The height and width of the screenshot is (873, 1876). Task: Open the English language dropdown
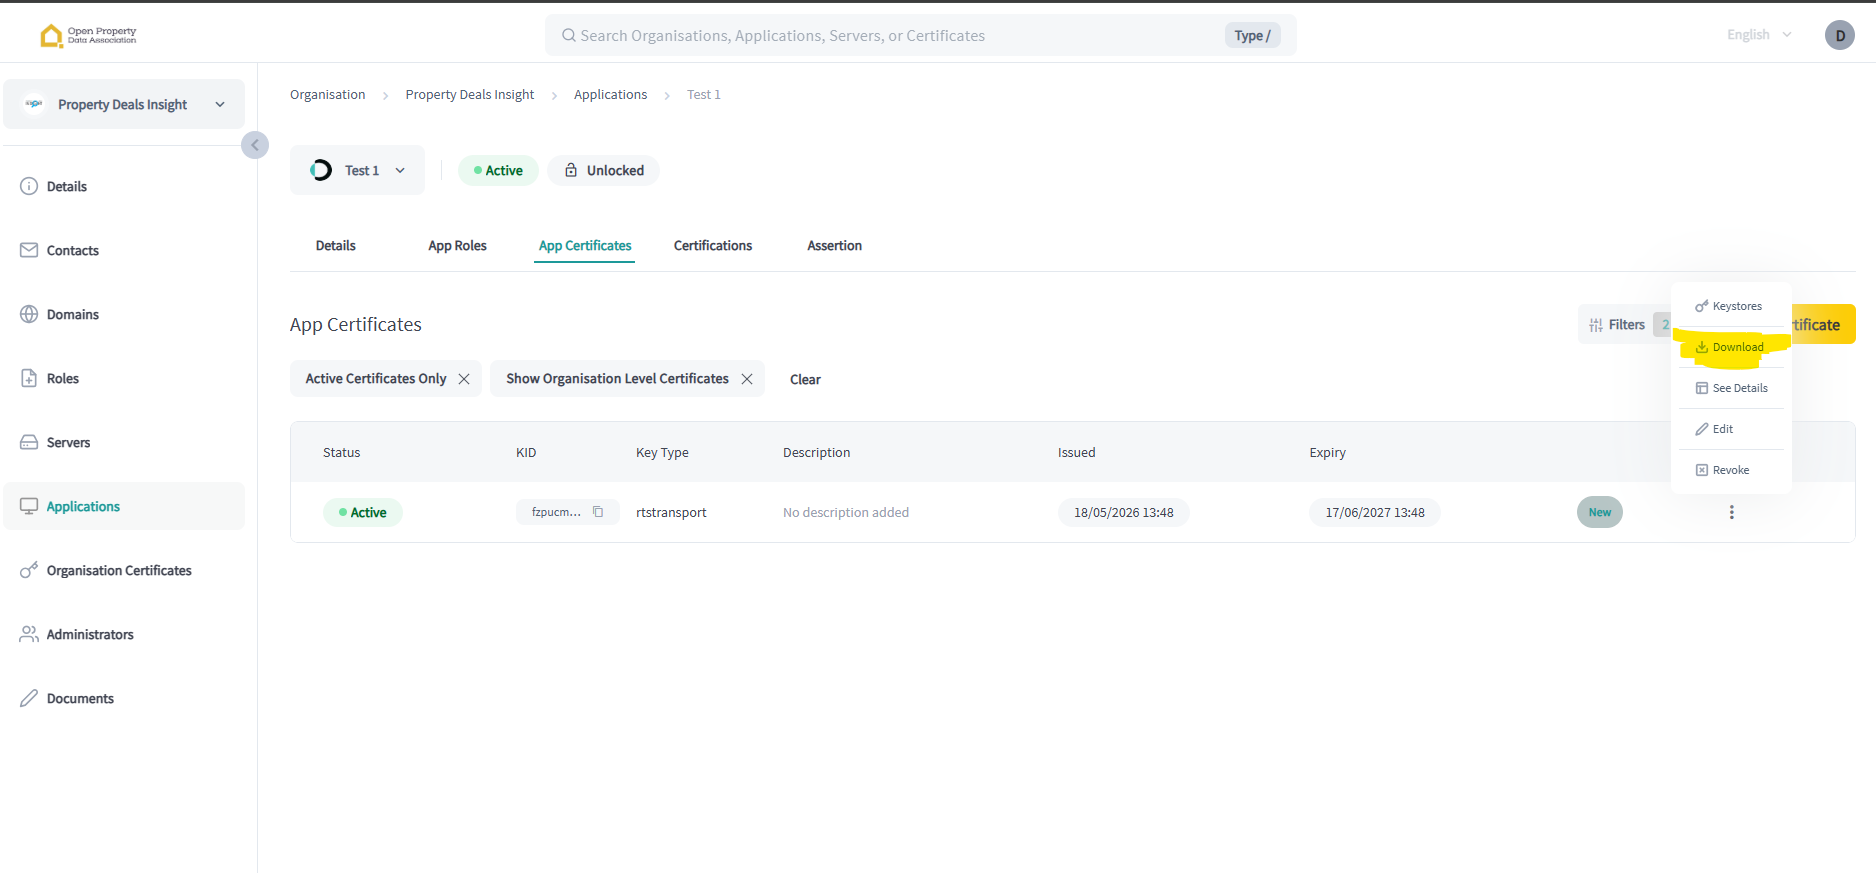coord(1759,35)
